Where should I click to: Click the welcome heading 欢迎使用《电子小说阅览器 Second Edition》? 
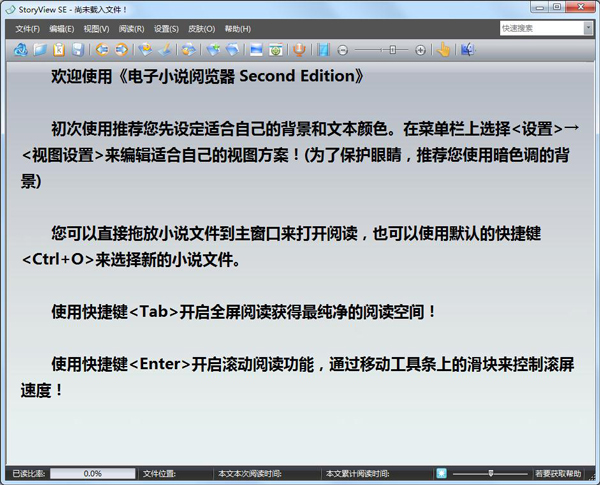click(208, 76)
